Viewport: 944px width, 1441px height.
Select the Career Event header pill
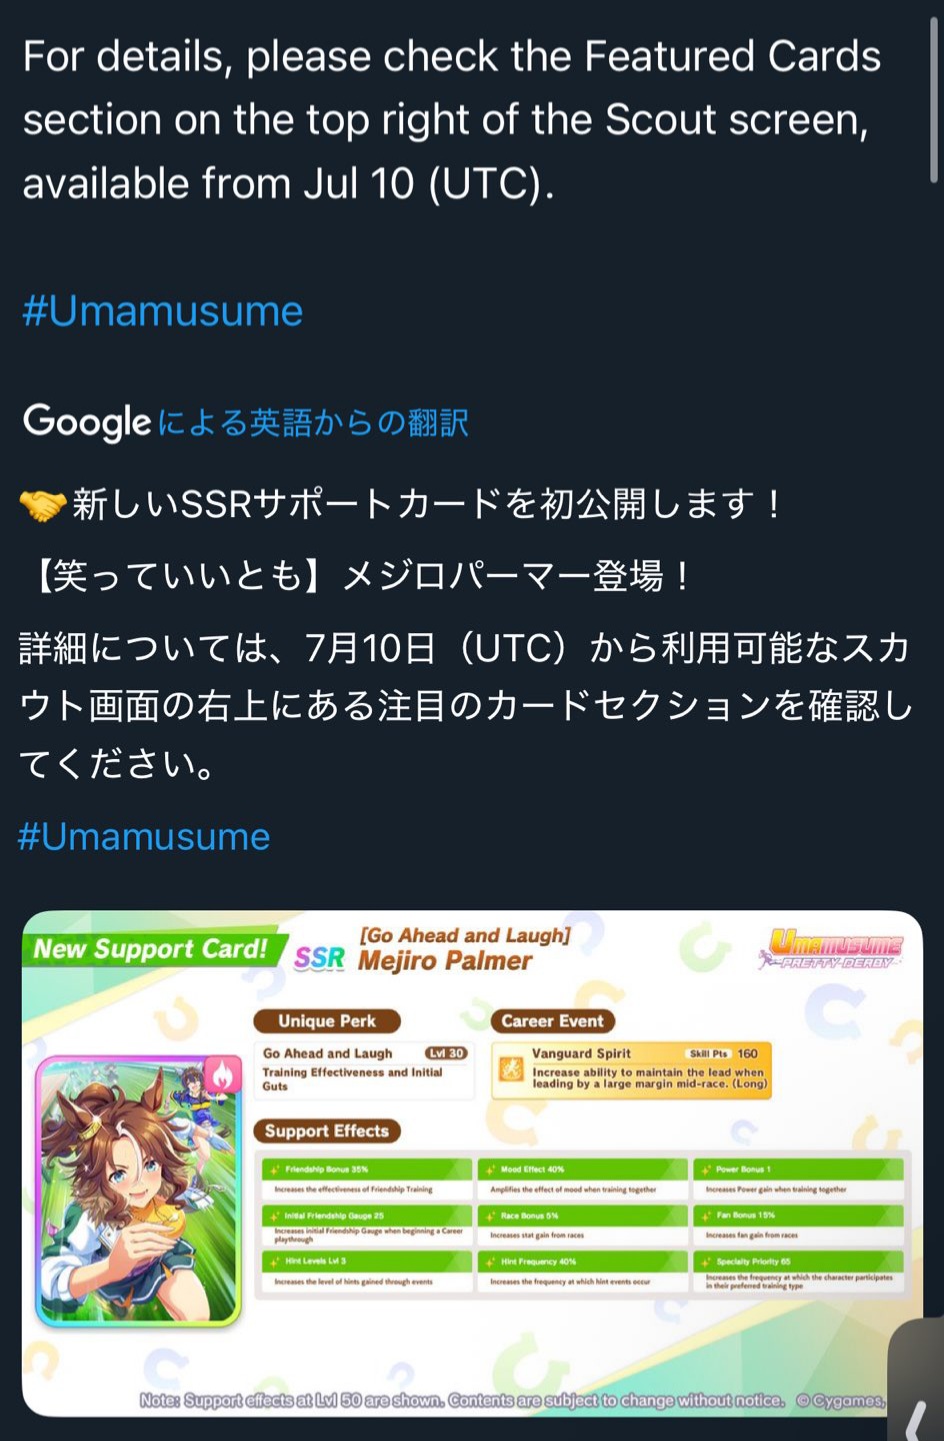click(x=552, y=1021)
